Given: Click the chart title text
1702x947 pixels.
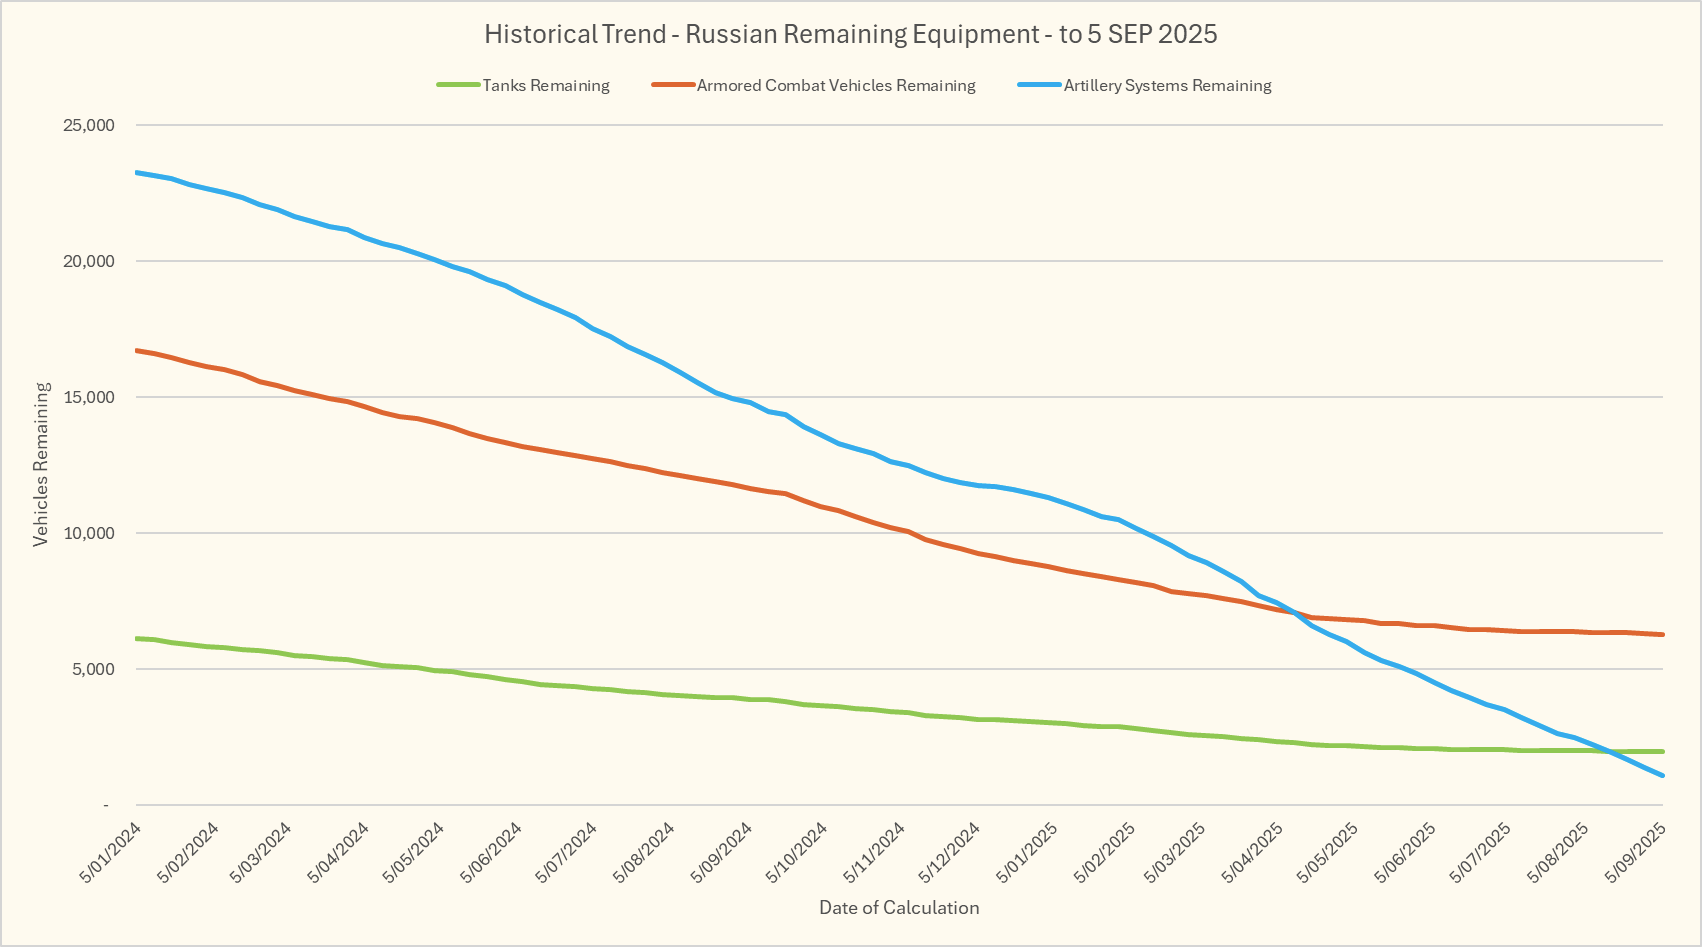Looking at the screenshot, I should point(850,35).
